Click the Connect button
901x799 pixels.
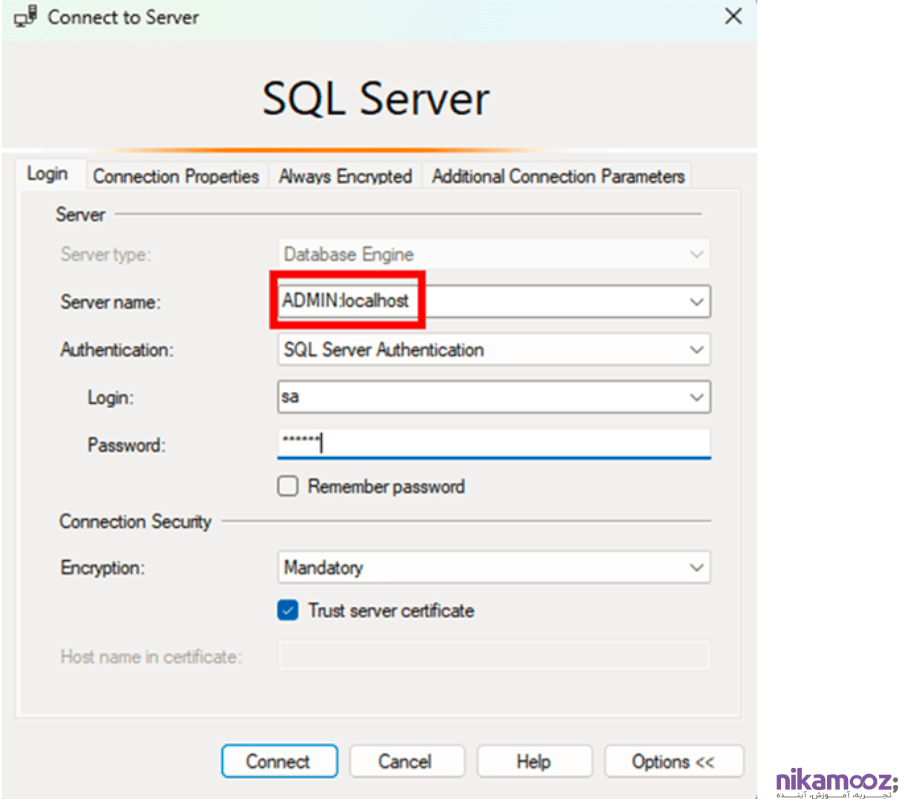pyautogui.click(x=277, y=761)
